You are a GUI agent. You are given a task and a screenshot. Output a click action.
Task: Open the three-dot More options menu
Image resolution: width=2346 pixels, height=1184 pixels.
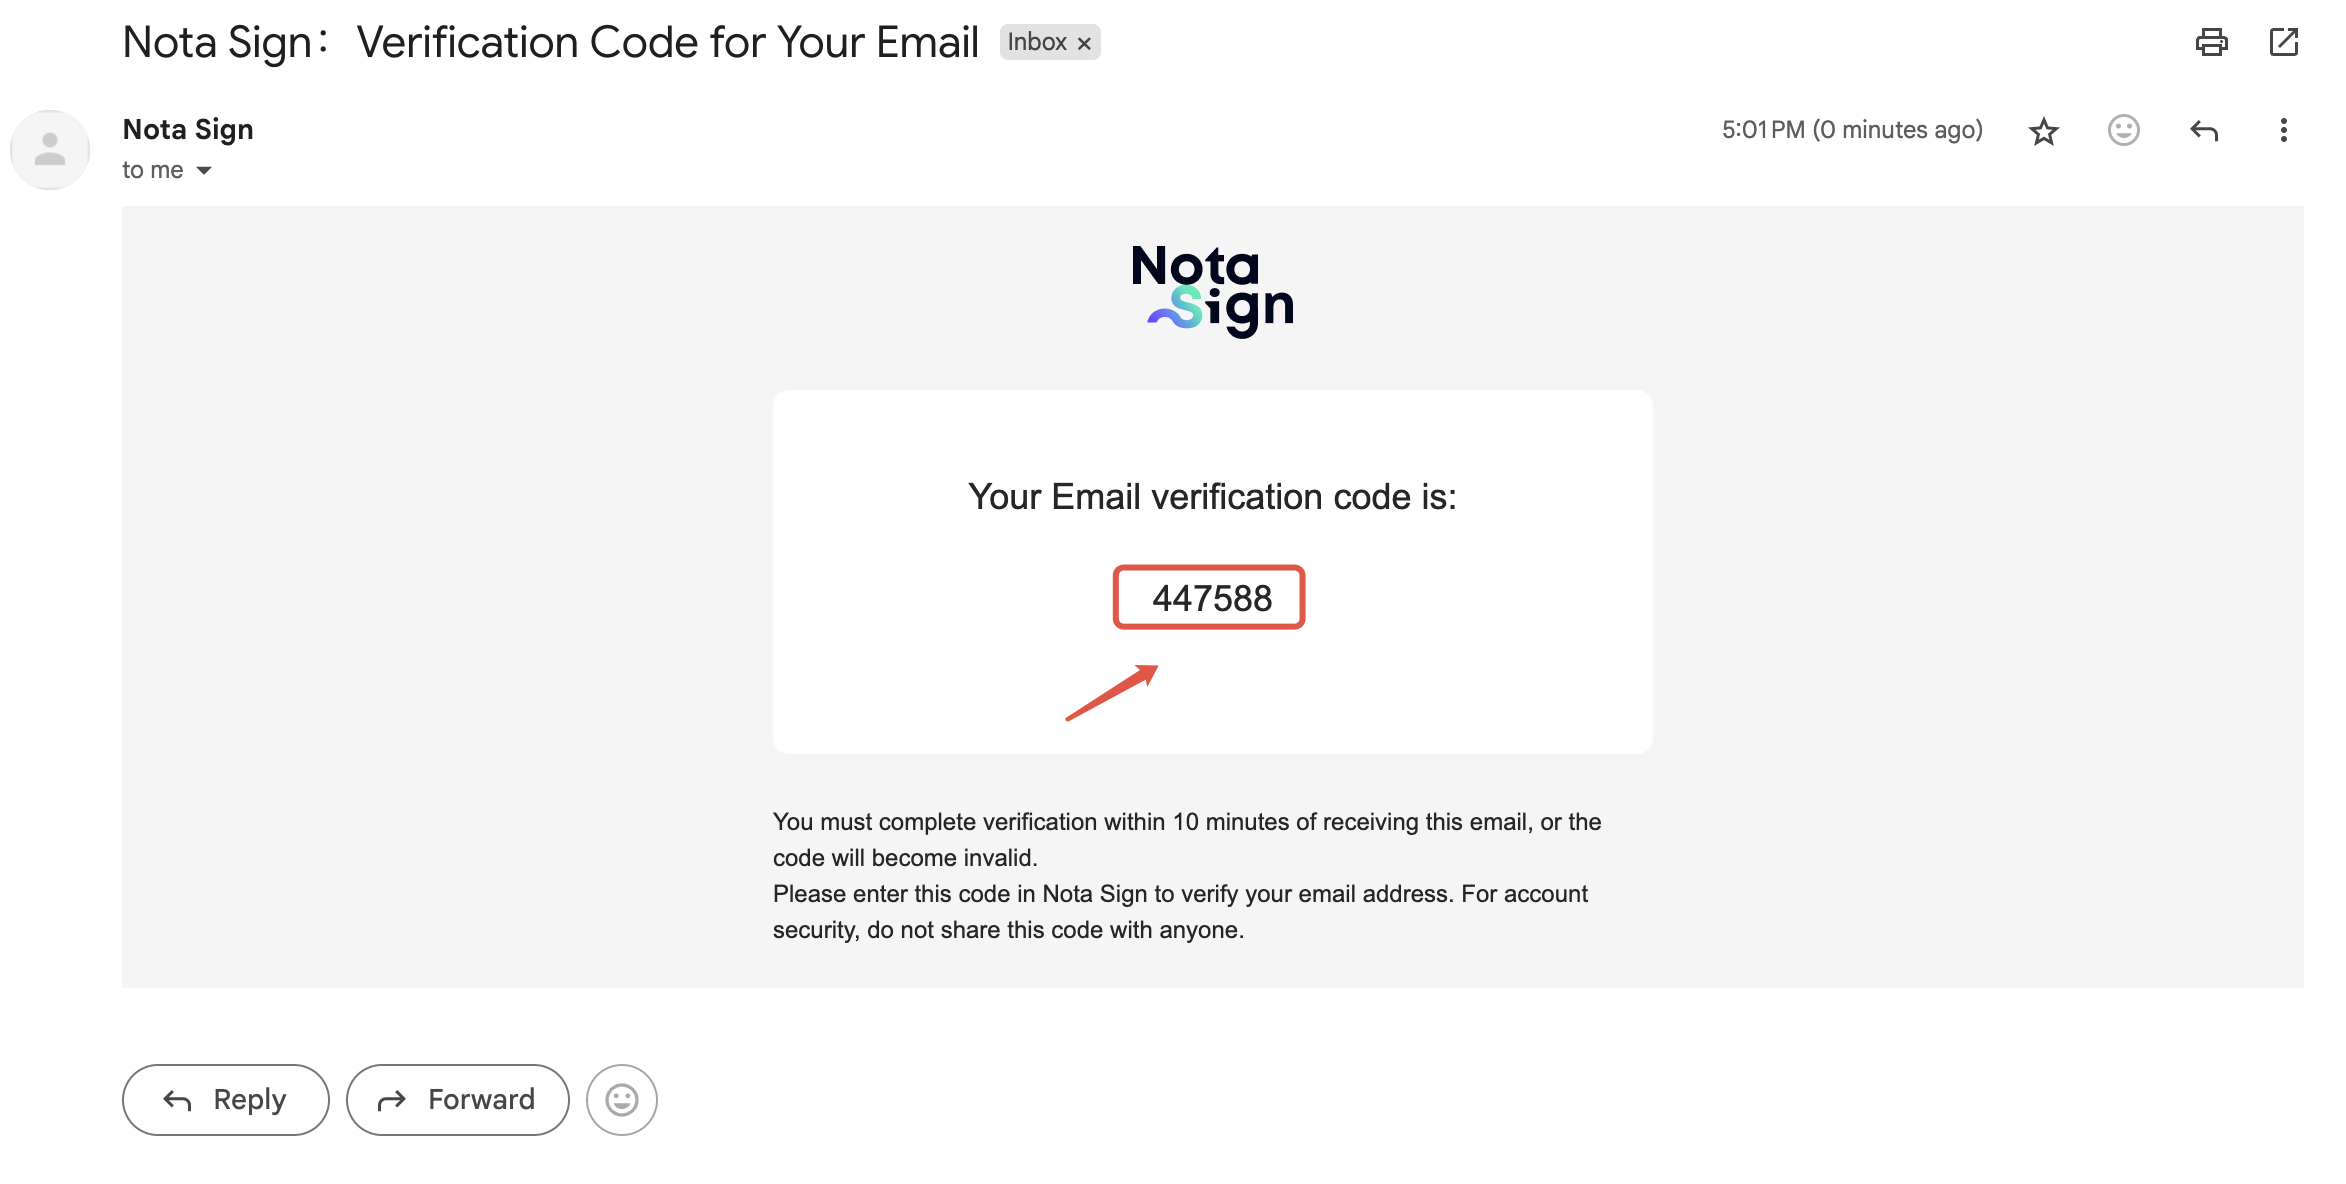click(x=2283, y=130)
